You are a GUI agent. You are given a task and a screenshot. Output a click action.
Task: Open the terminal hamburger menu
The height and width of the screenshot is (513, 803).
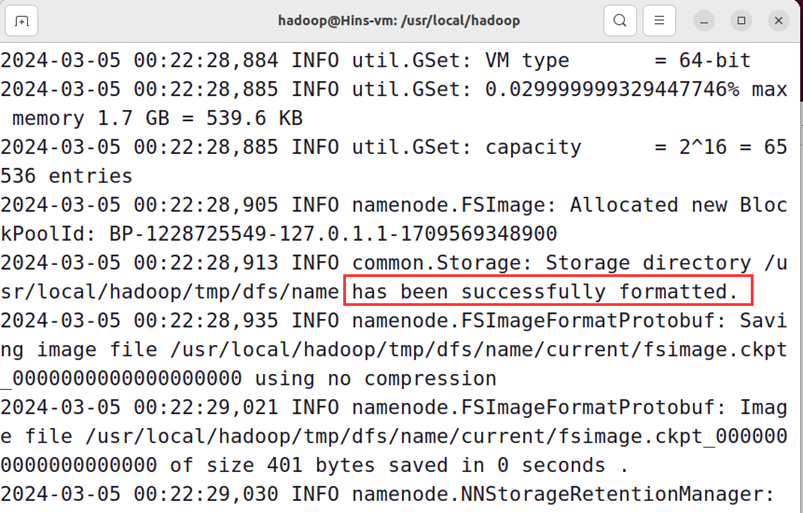pyautogui.click(x=659, y=20)
